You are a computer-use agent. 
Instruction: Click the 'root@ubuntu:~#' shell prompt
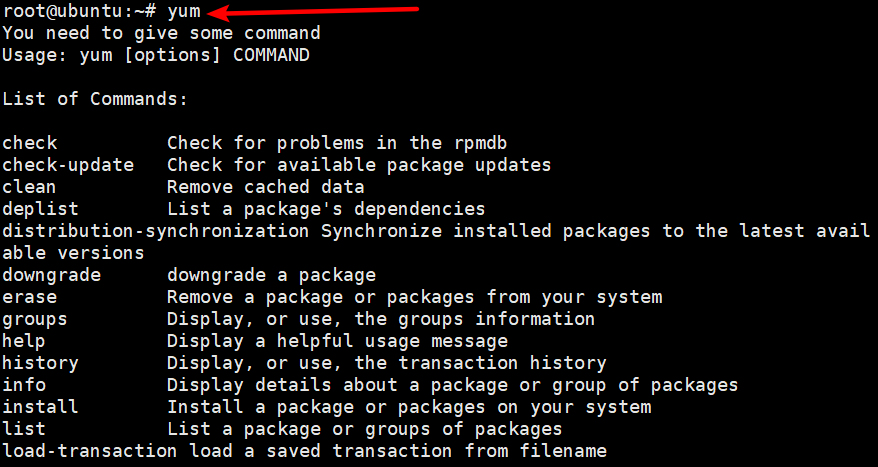tap(79, 11)
